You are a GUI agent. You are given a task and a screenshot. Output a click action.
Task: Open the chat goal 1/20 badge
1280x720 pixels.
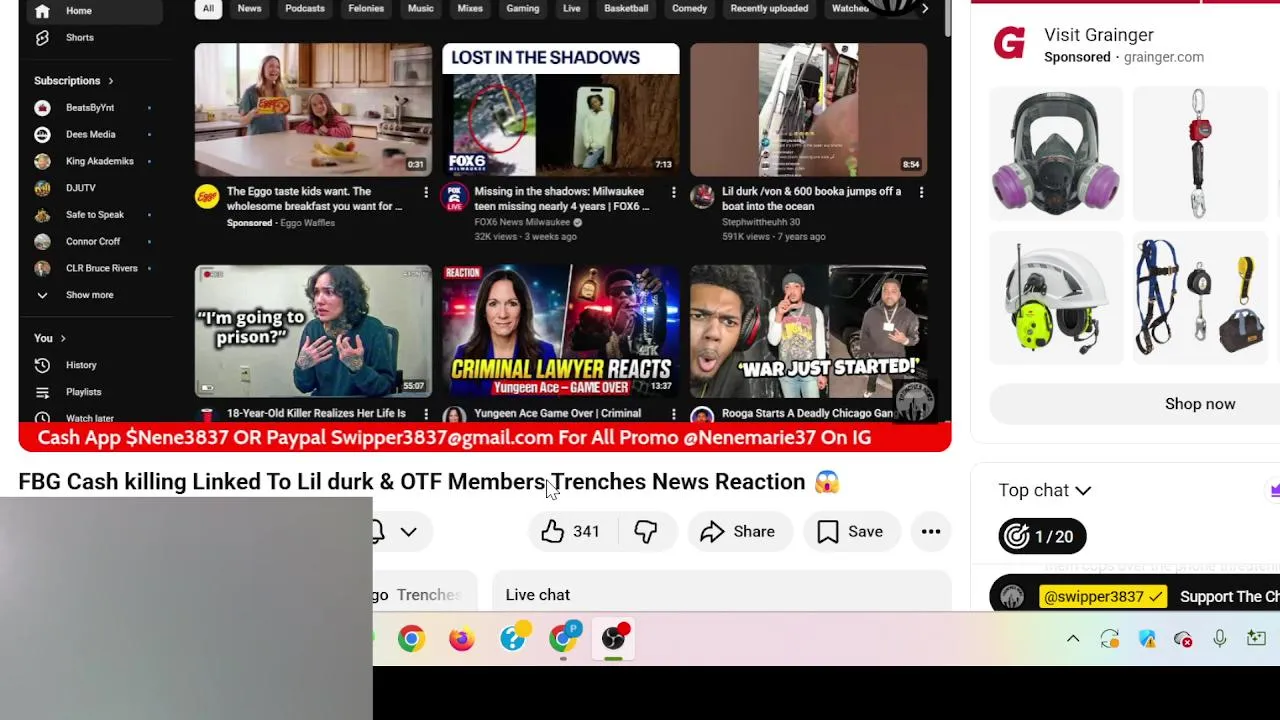coord(1042,537)
